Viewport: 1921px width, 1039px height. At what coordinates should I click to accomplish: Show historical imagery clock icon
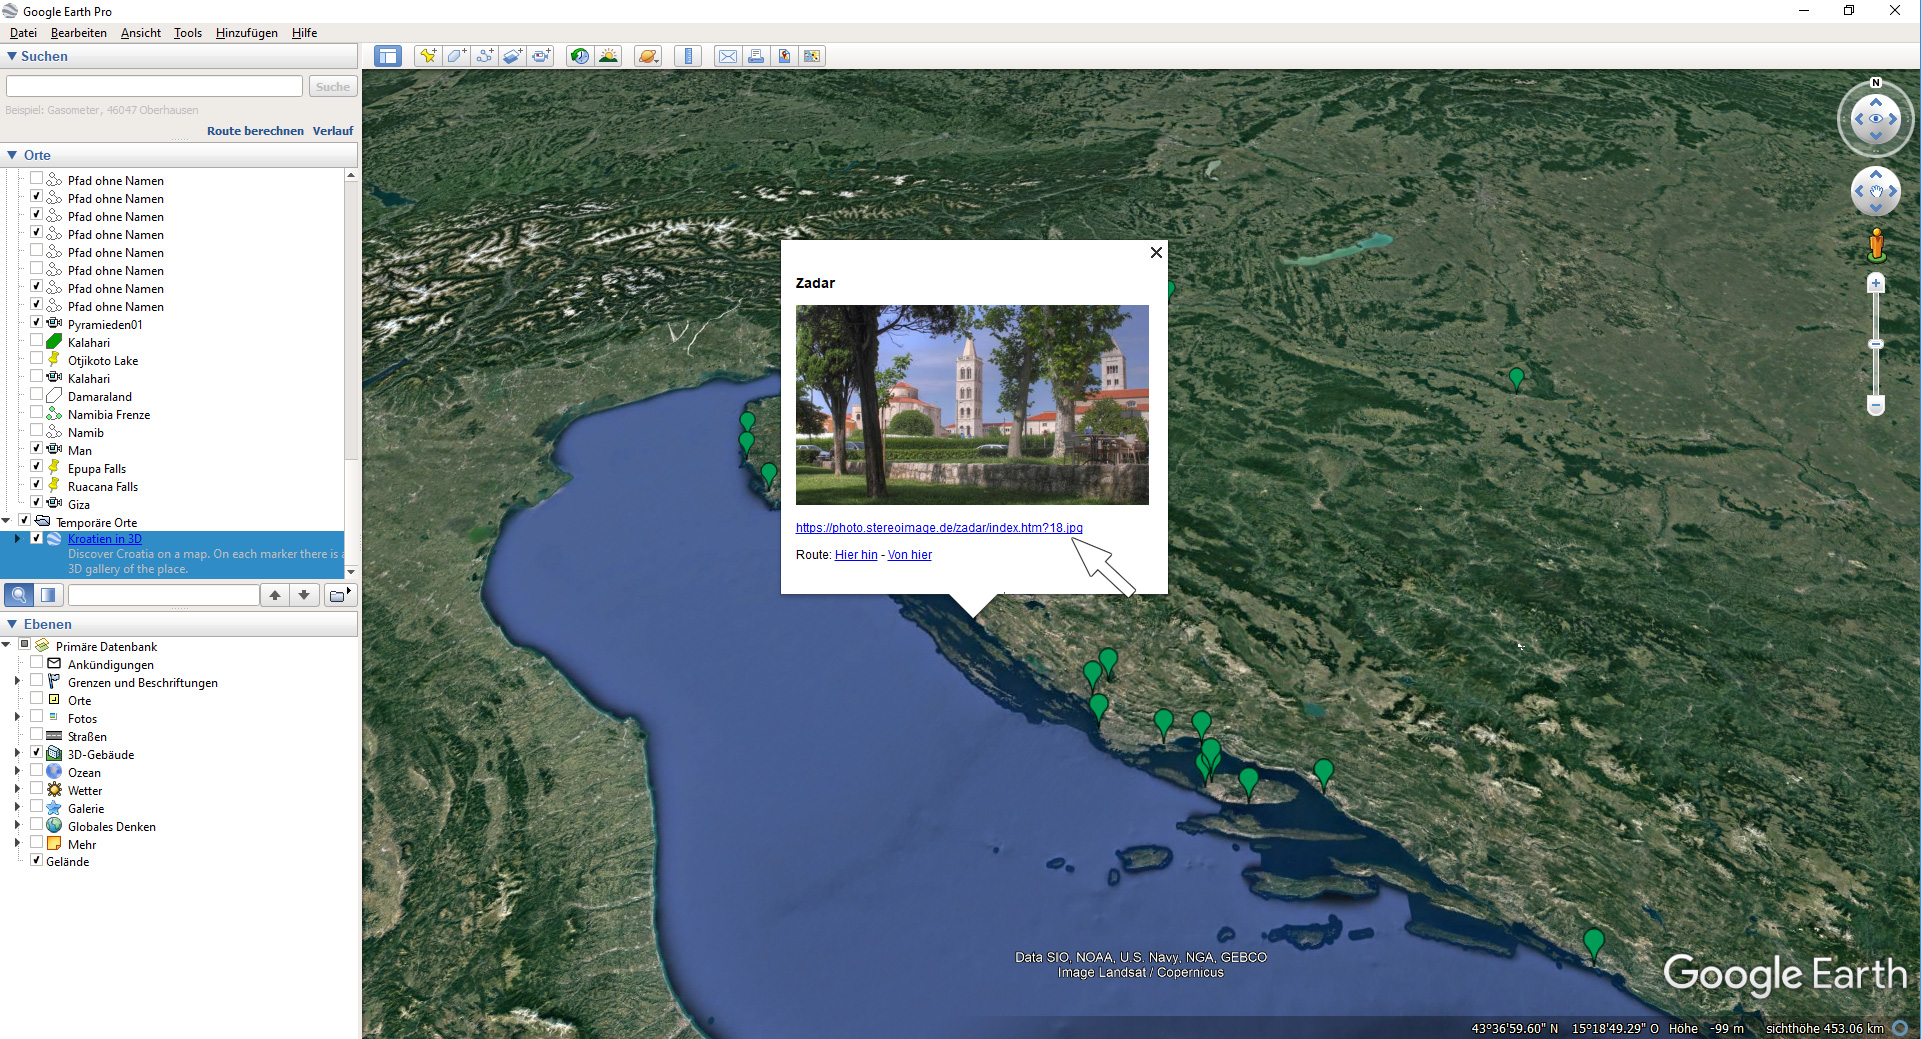tap(580, 56)
